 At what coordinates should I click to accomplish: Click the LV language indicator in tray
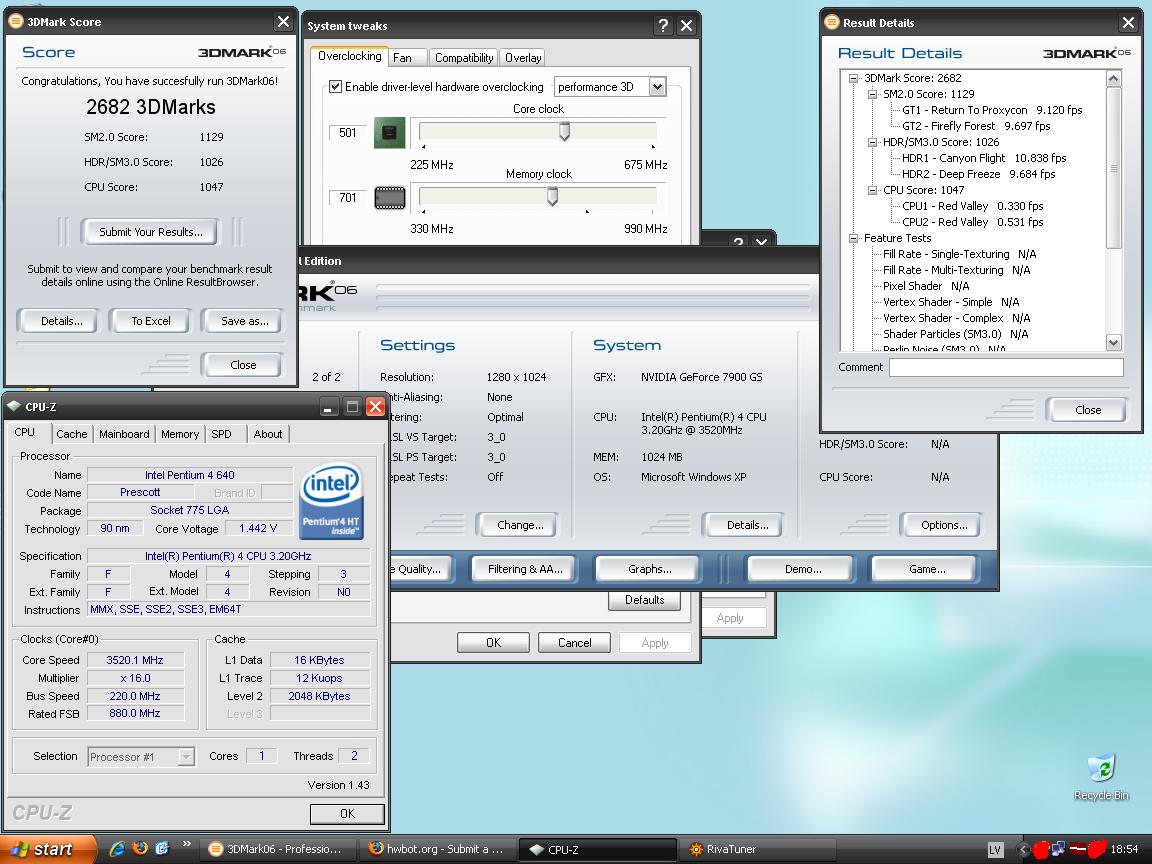[x=995, y=849]
